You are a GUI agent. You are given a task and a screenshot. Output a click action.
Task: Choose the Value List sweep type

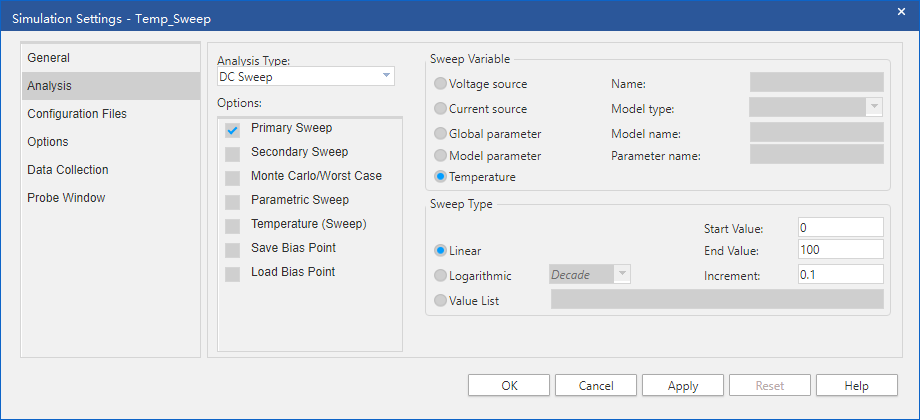tap(441, 300)
